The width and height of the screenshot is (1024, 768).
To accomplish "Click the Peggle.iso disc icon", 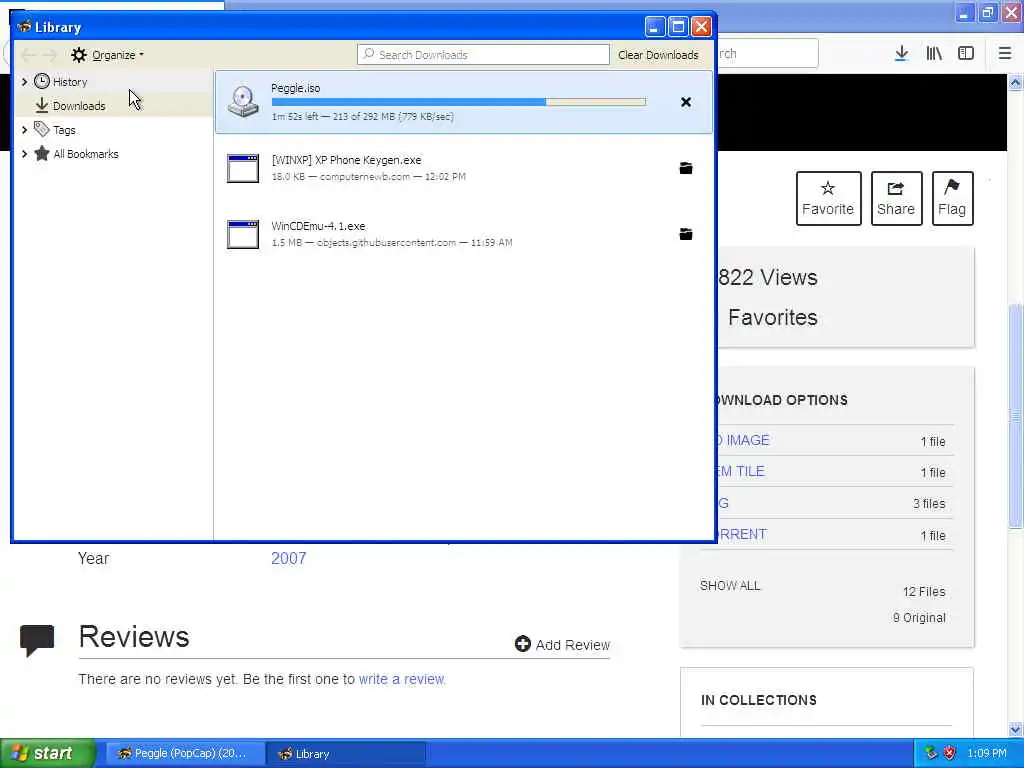I will pos(243,101).
